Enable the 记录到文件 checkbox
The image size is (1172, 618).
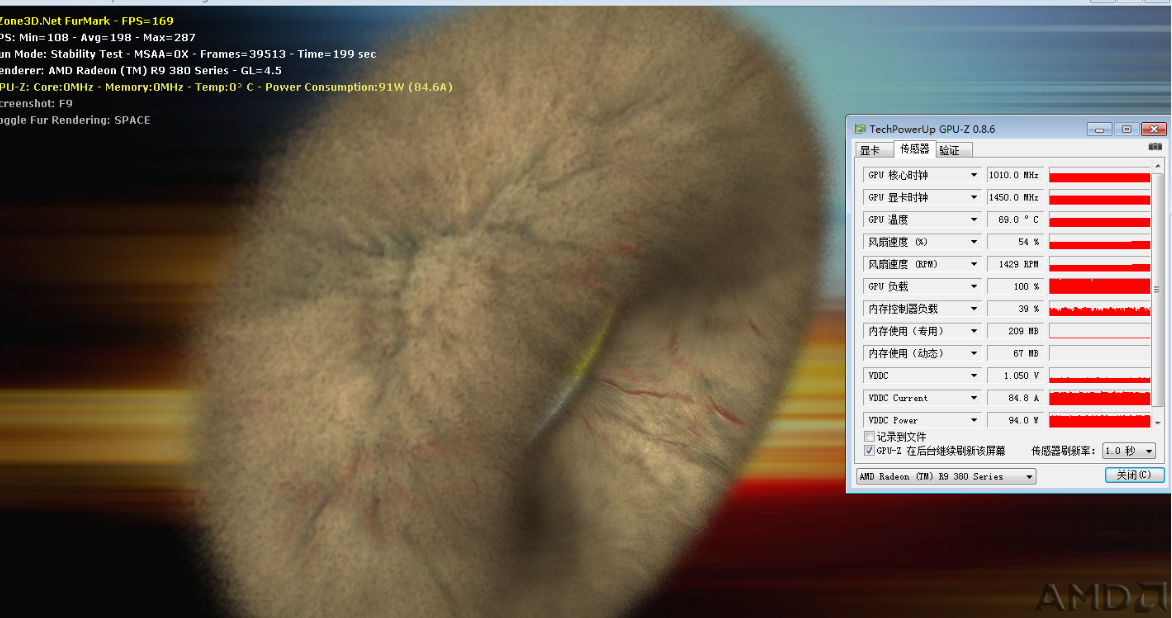pos(869,436)
